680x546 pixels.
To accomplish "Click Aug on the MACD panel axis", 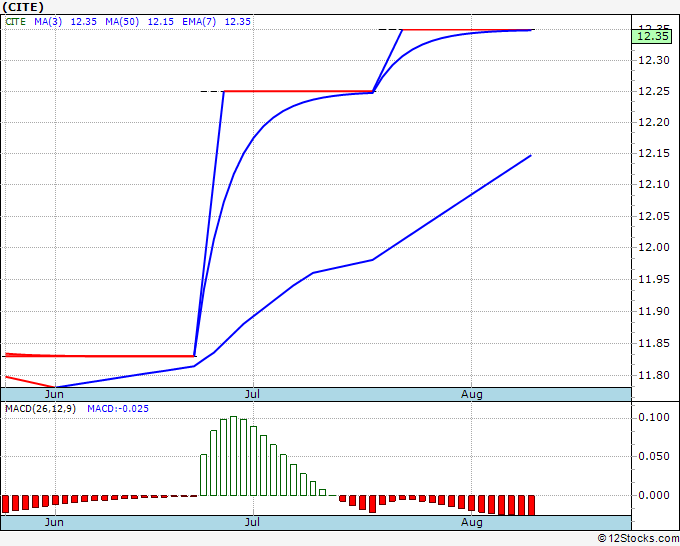I will pyautogui.click(x=472, y=522).
